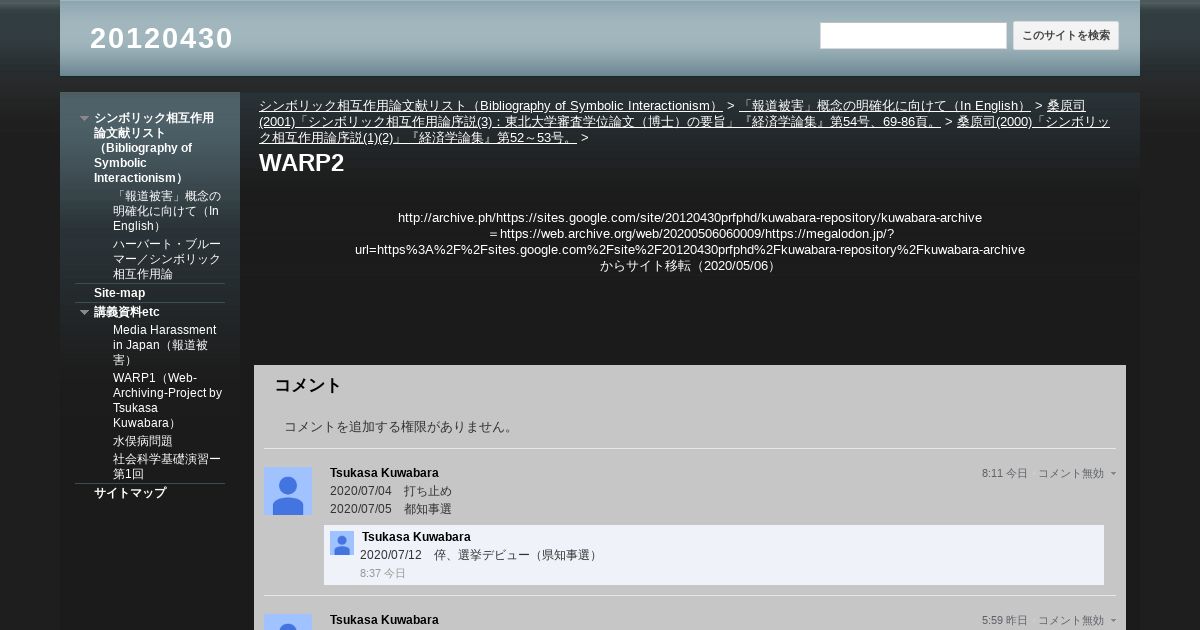Open サイトマップ in the sidebar
The width and height of the screenshot is (1200, 630).
[x=130, y=493]
